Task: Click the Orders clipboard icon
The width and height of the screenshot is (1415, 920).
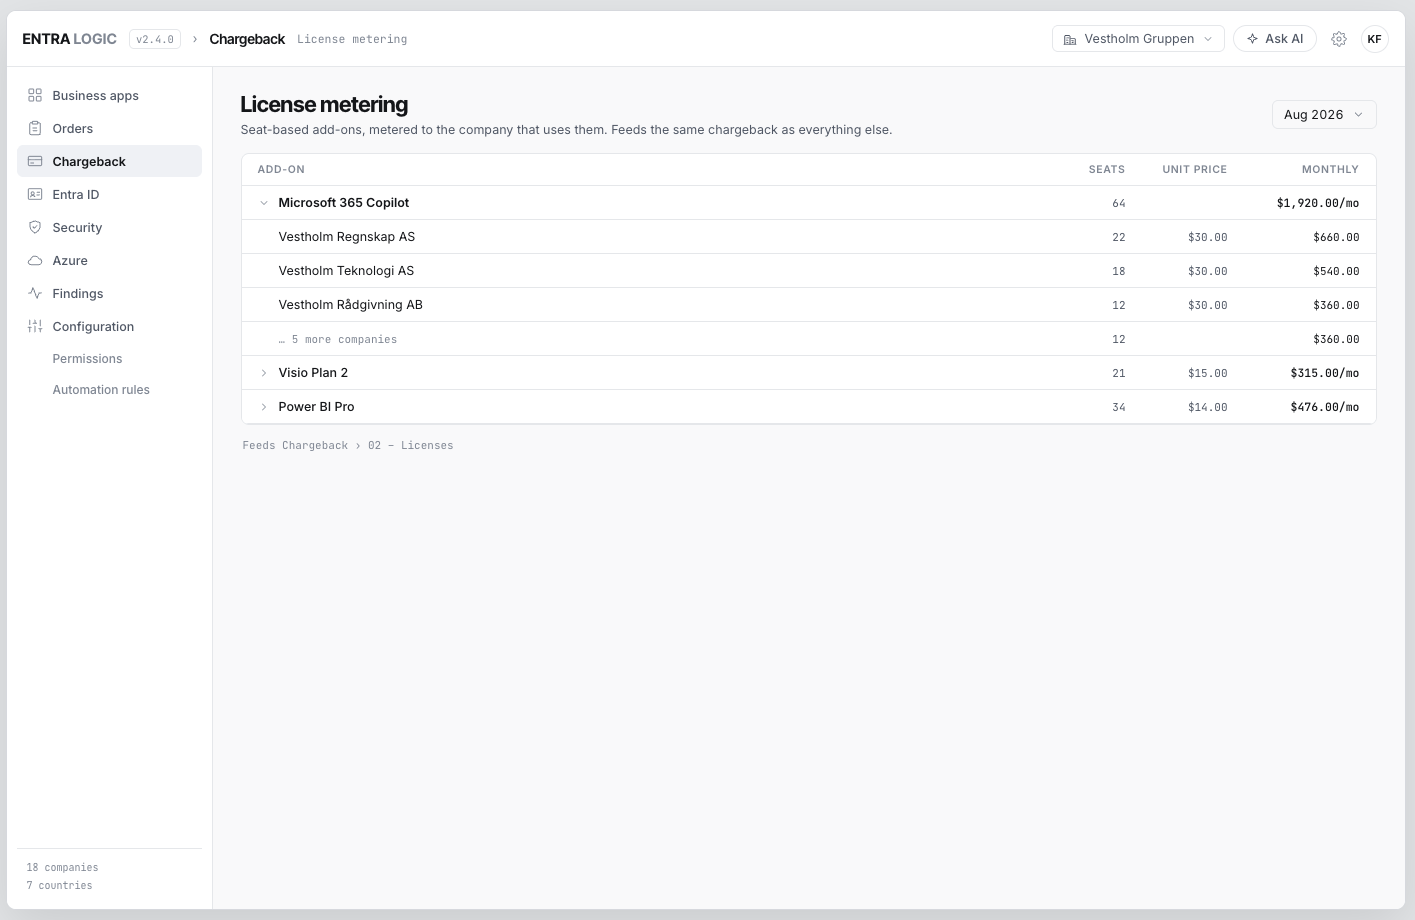Action: pyautogui.click(x=35, y=128)
